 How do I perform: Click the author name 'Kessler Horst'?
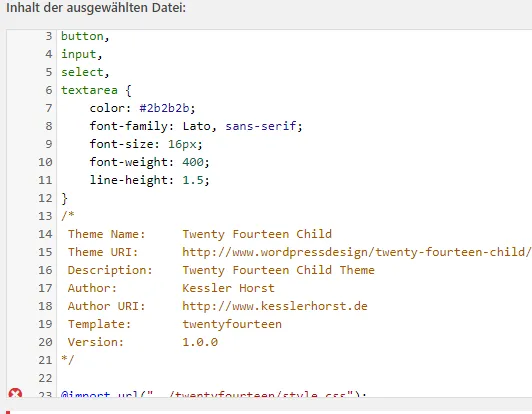tap(228, 288)
